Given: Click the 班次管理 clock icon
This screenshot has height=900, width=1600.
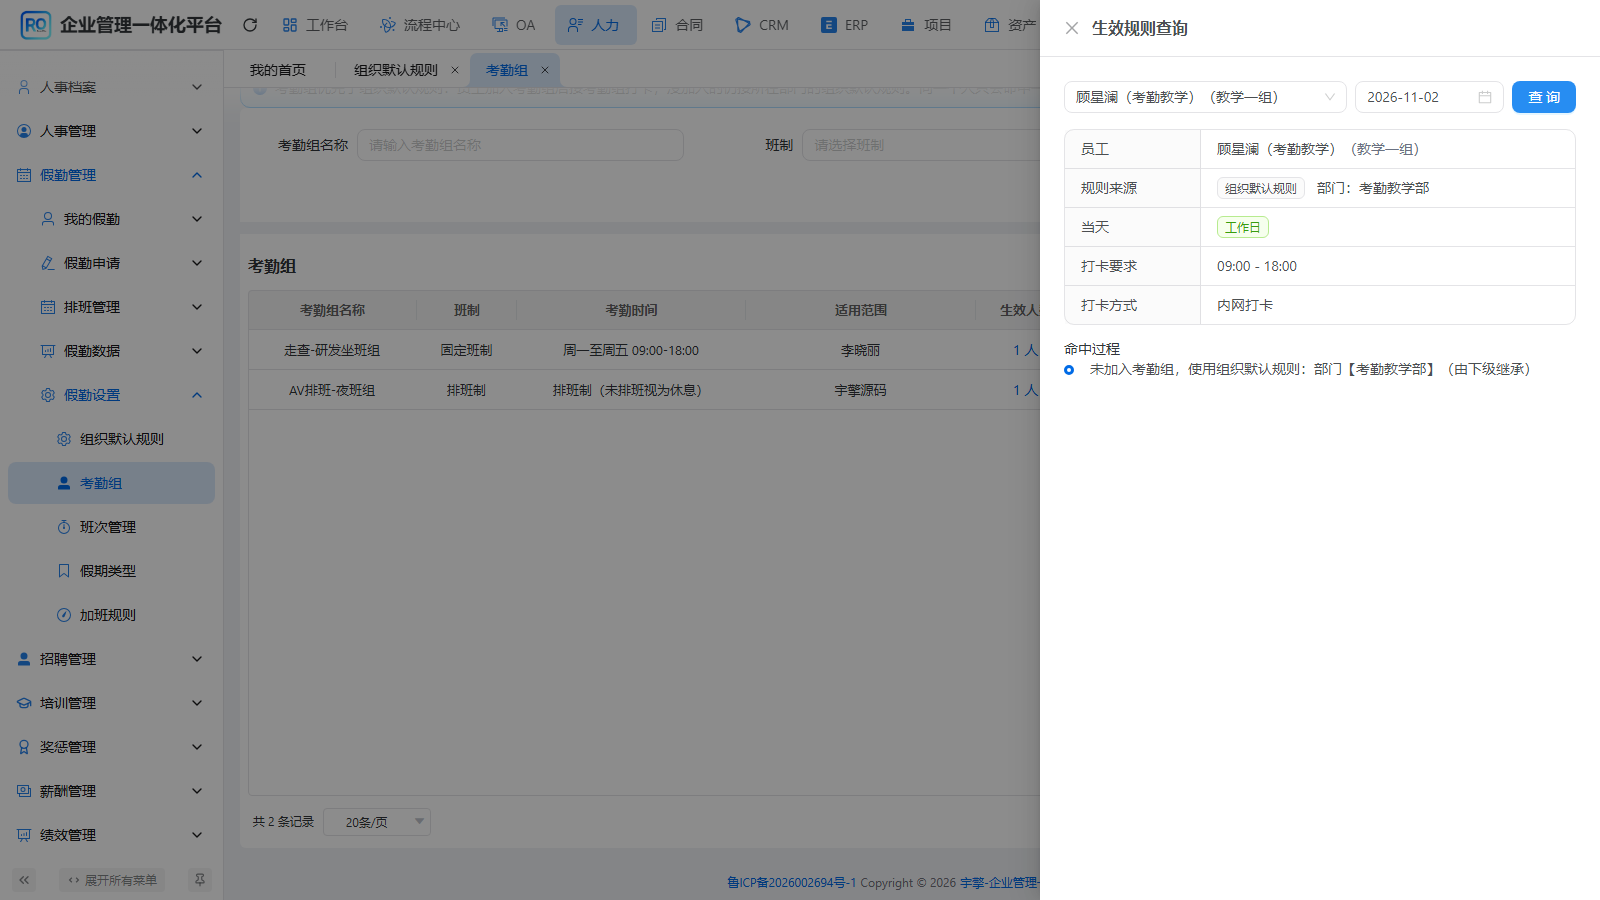Looking at the screenshot, I should (64, 527).
